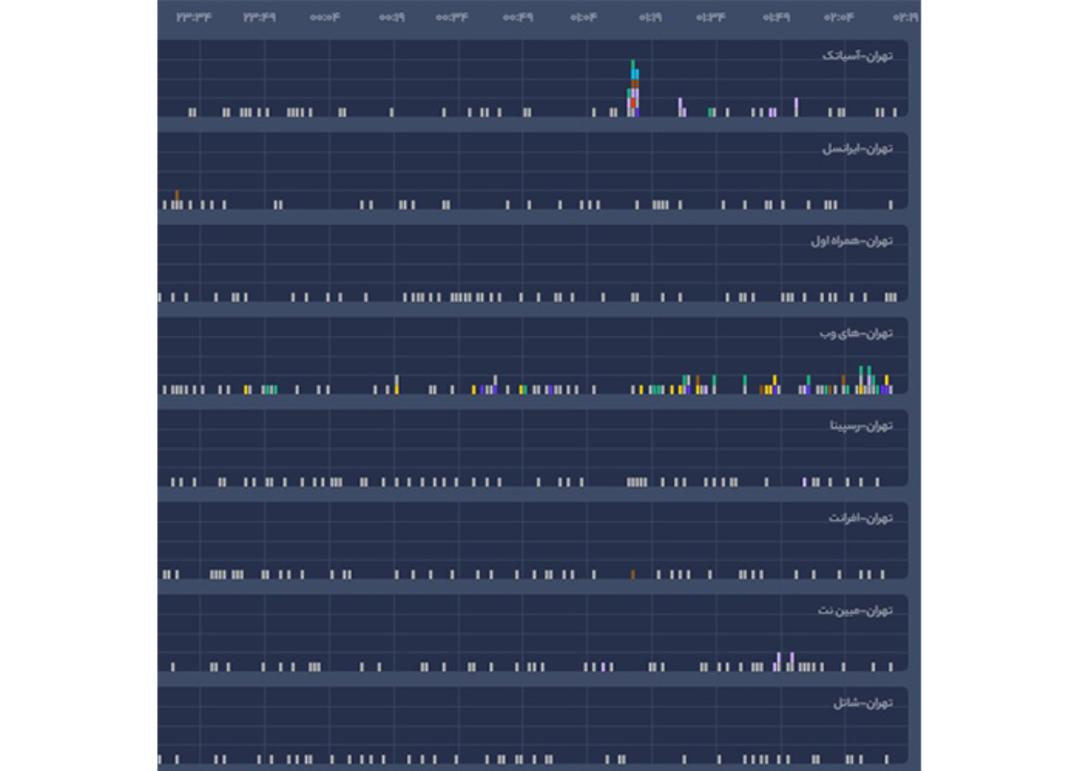Click the tallest green bars in HiWeb row

pos(865,379)
